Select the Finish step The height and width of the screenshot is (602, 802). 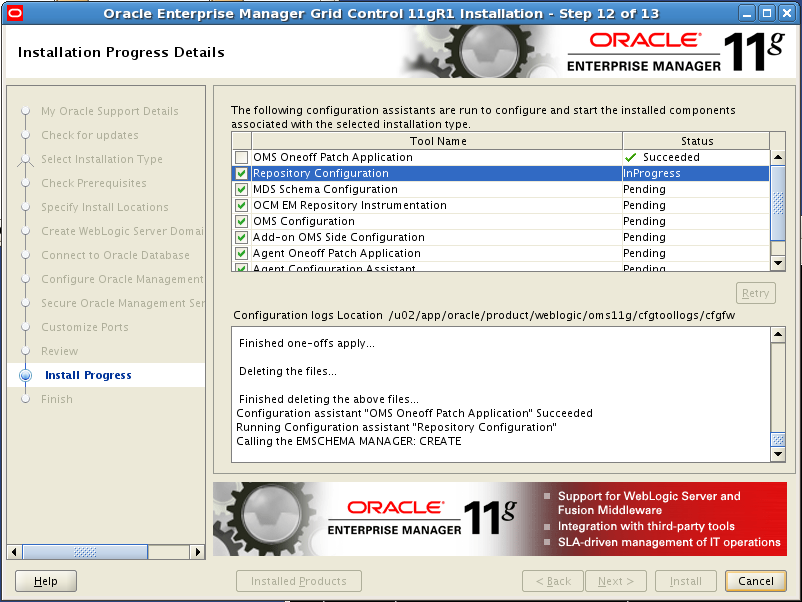click(57, 399)
